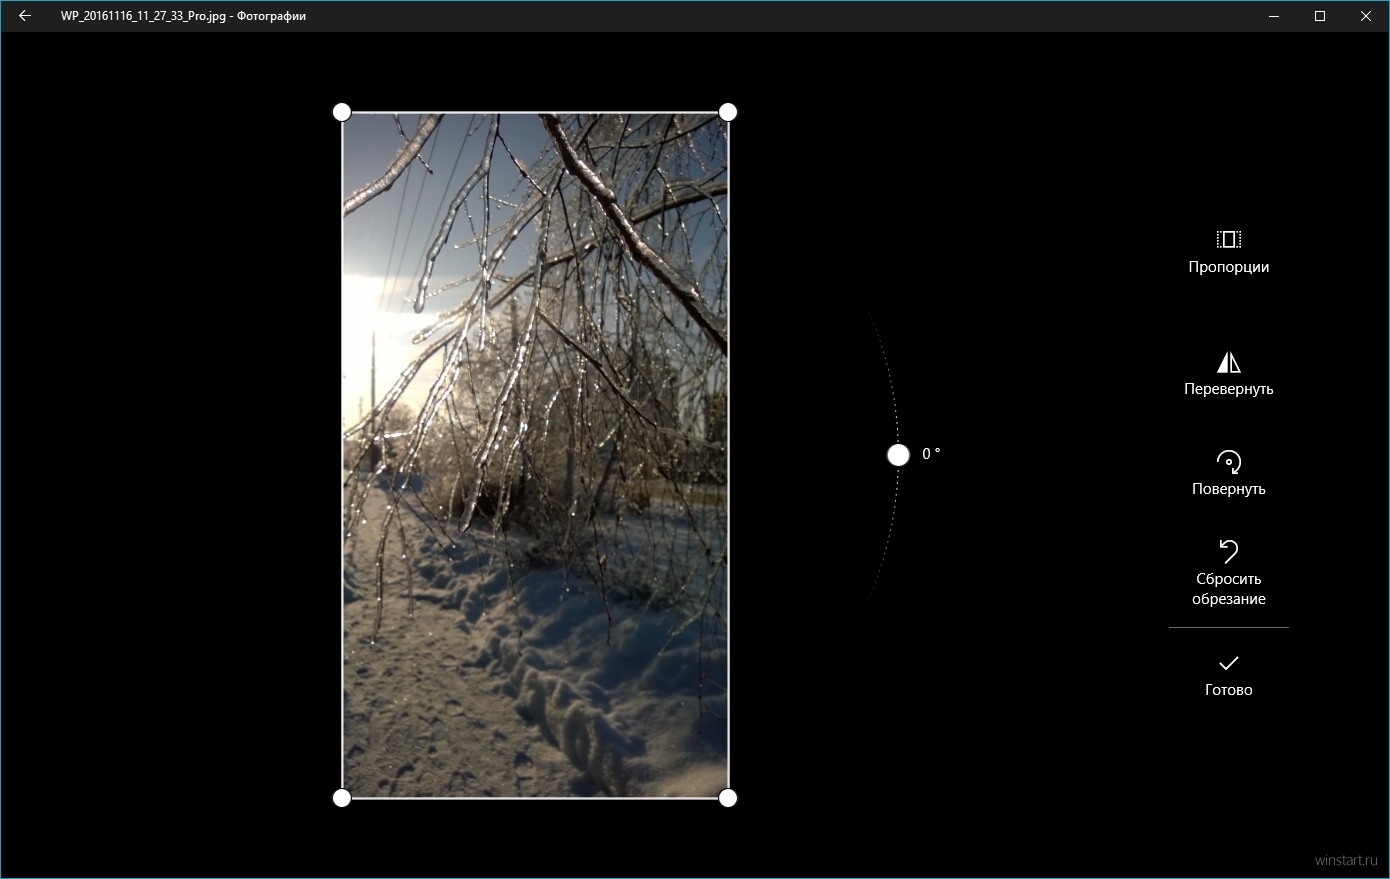Viewport: 1390px width, 879px height.
Task: Select the Повернуть text label
Action: tap(1228, 489)
